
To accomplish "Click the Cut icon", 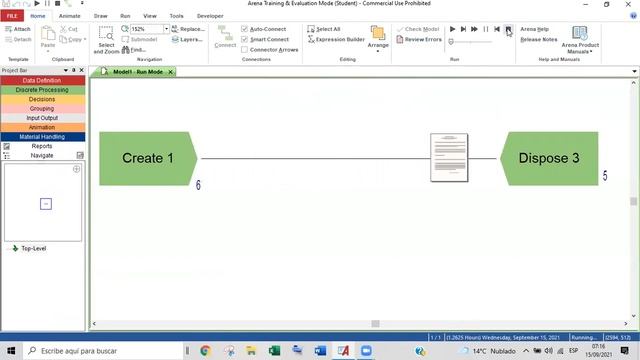I will (x=63, y=29).
